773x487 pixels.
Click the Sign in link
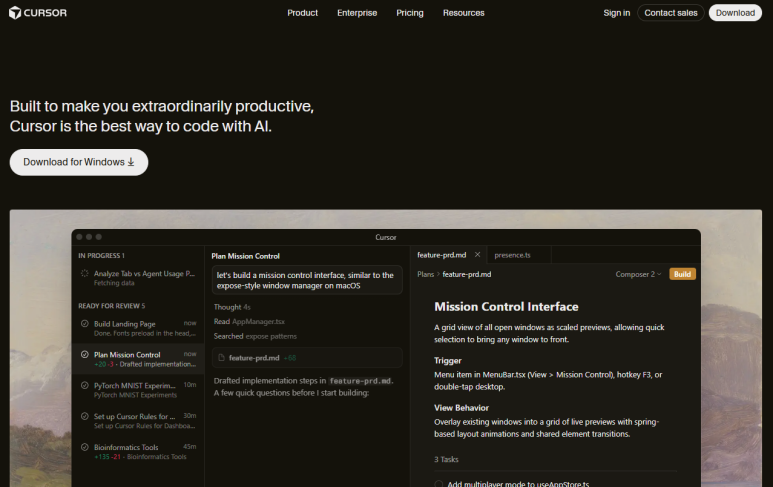coord(616,13)
